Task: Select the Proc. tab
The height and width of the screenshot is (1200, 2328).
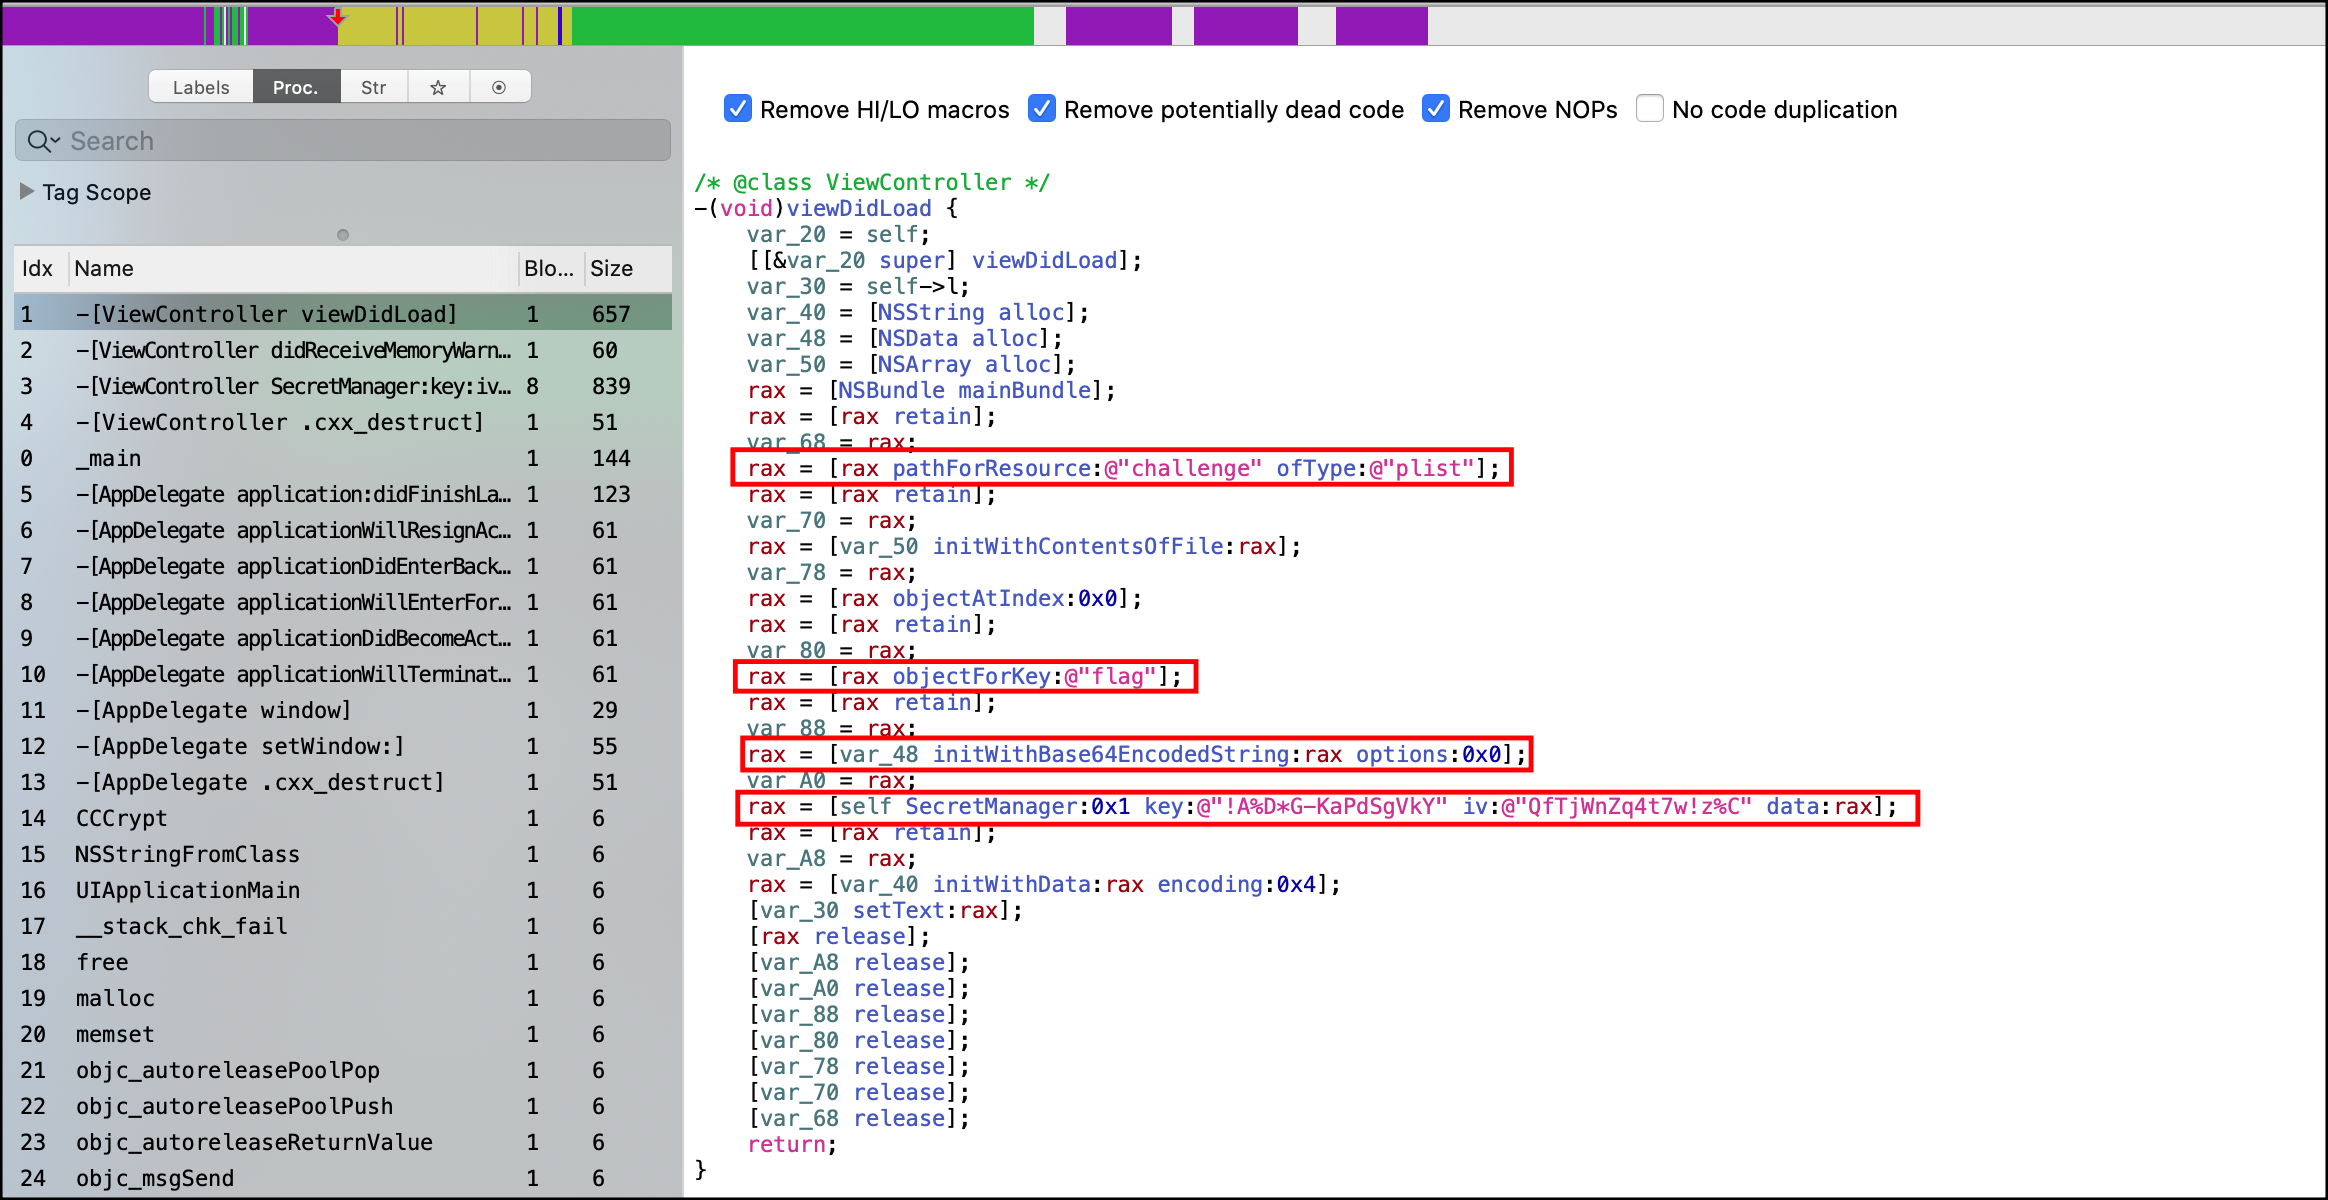Action: pos(295,87)
